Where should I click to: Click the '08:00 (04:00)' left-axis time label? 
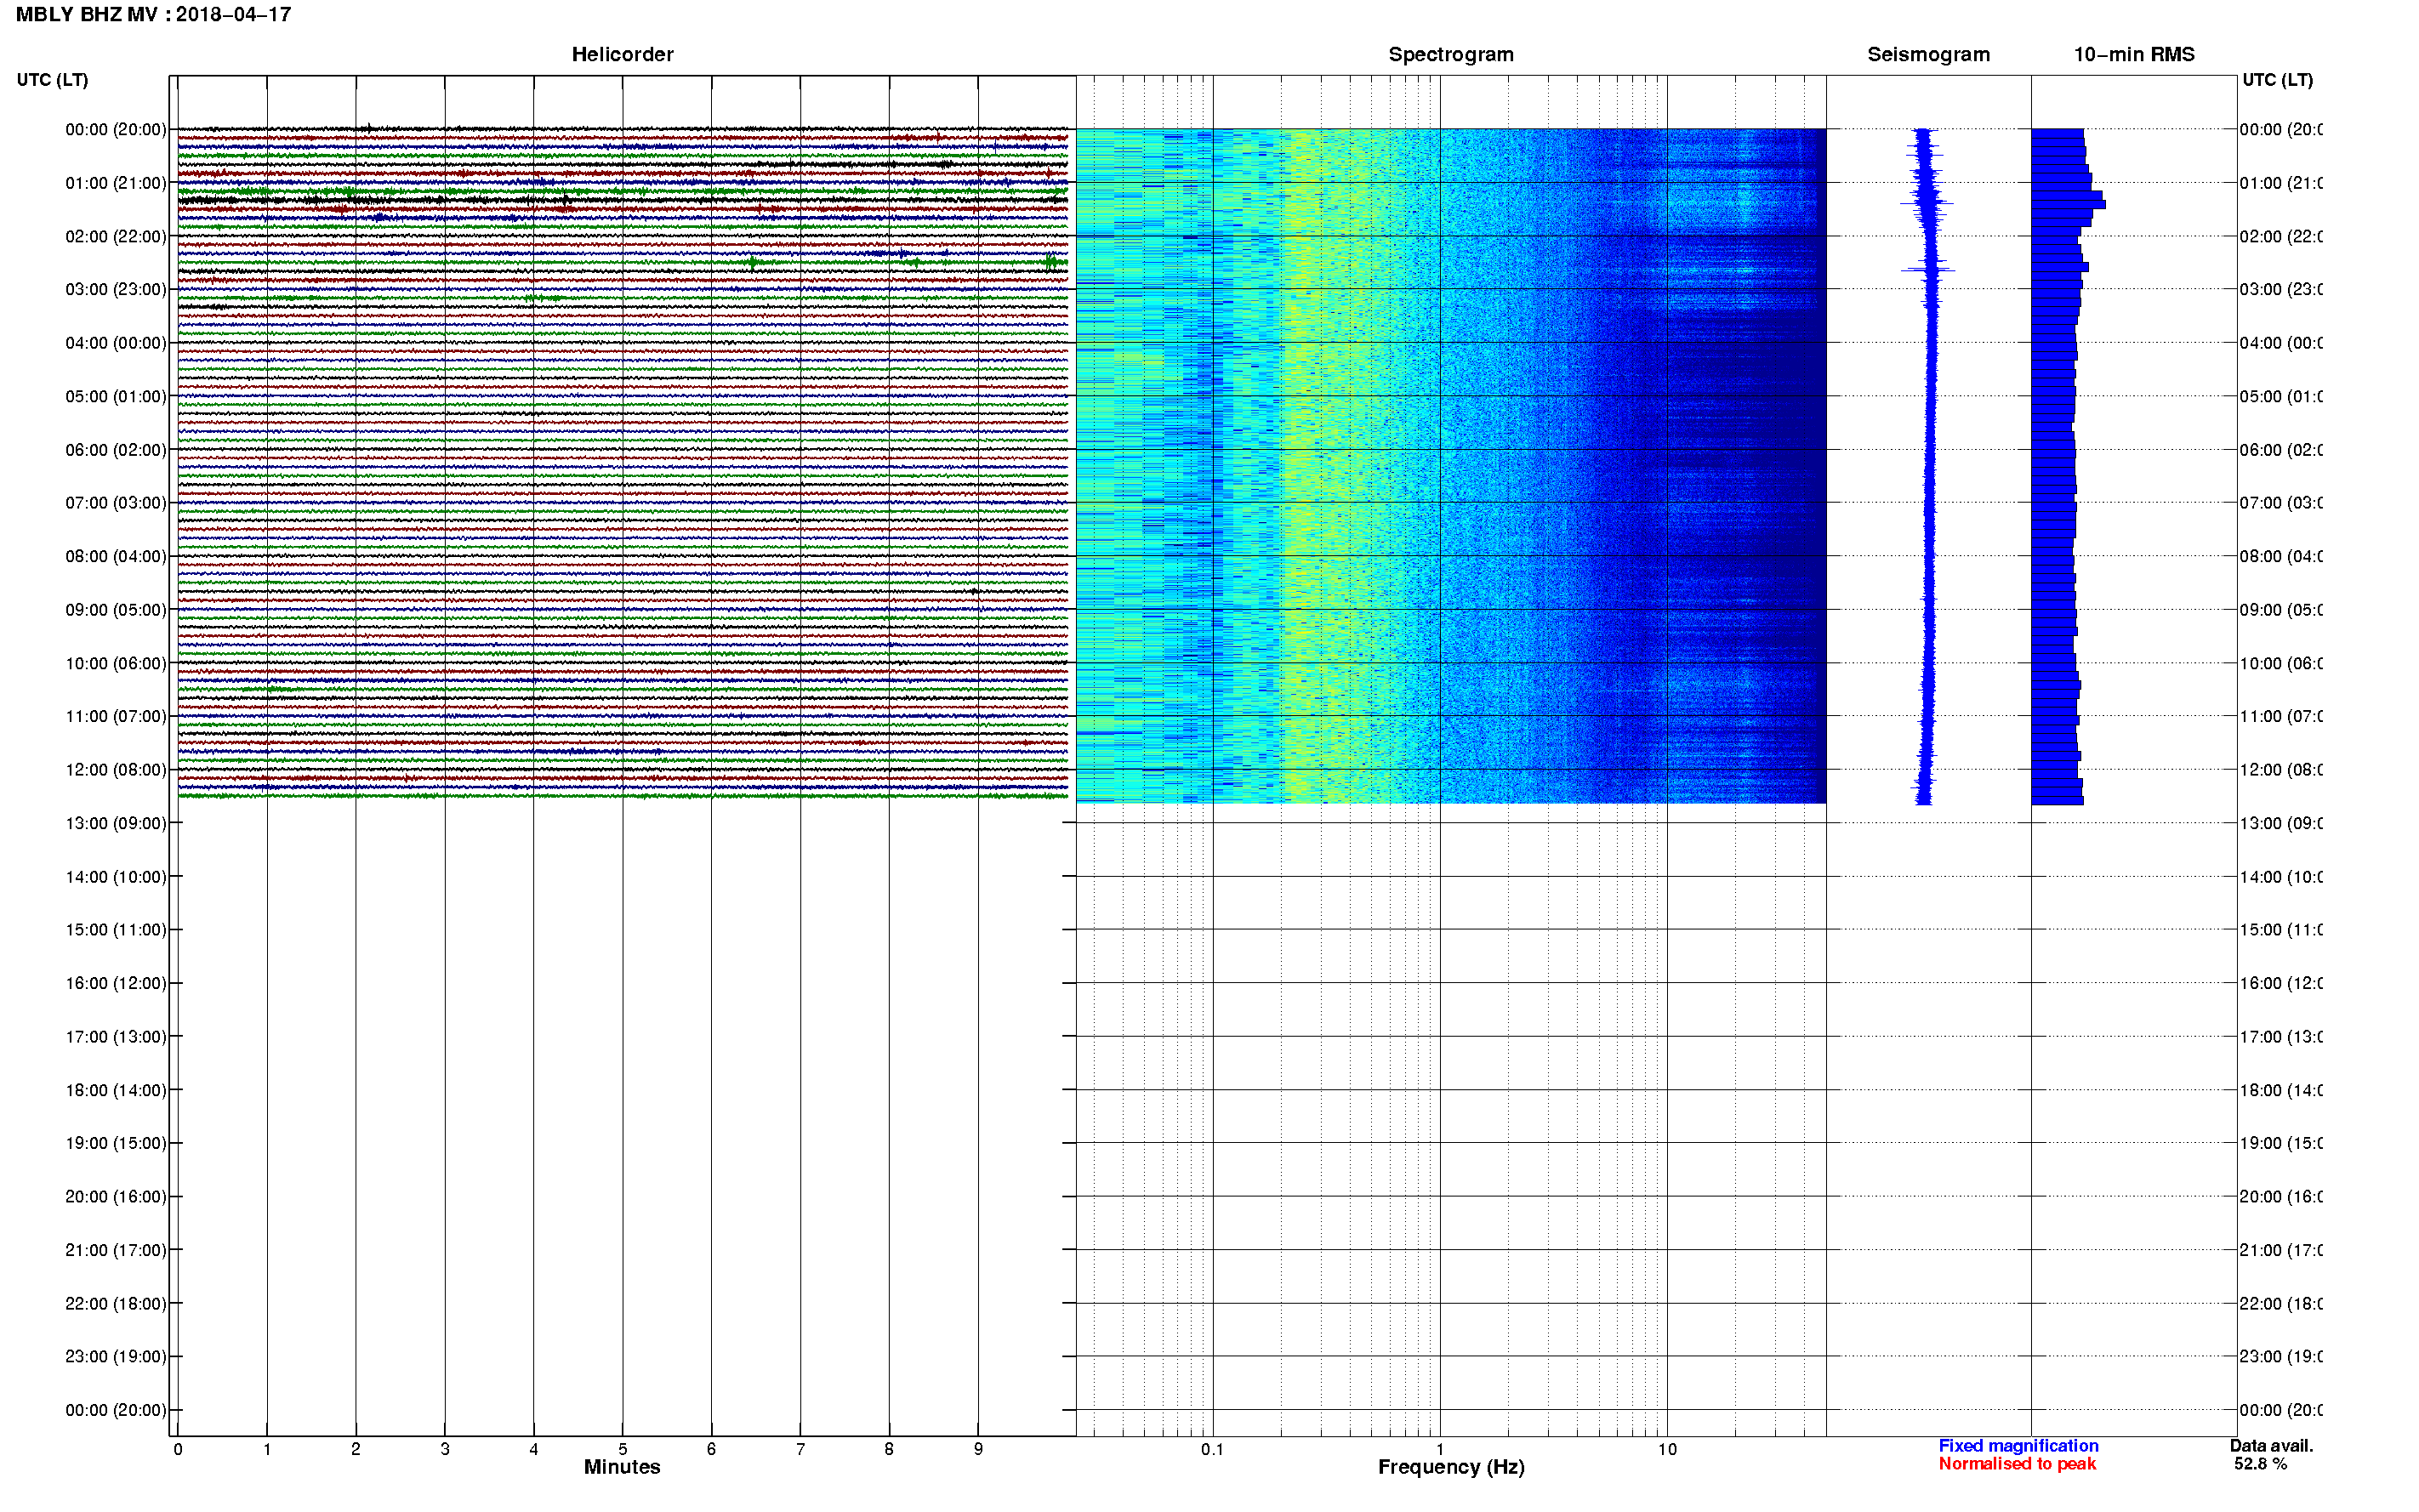(116, 557)
